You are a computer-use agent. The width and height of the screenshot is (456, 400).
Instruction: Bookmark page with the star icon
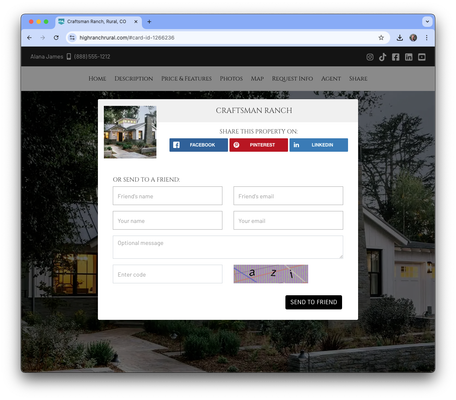[381, 38]
